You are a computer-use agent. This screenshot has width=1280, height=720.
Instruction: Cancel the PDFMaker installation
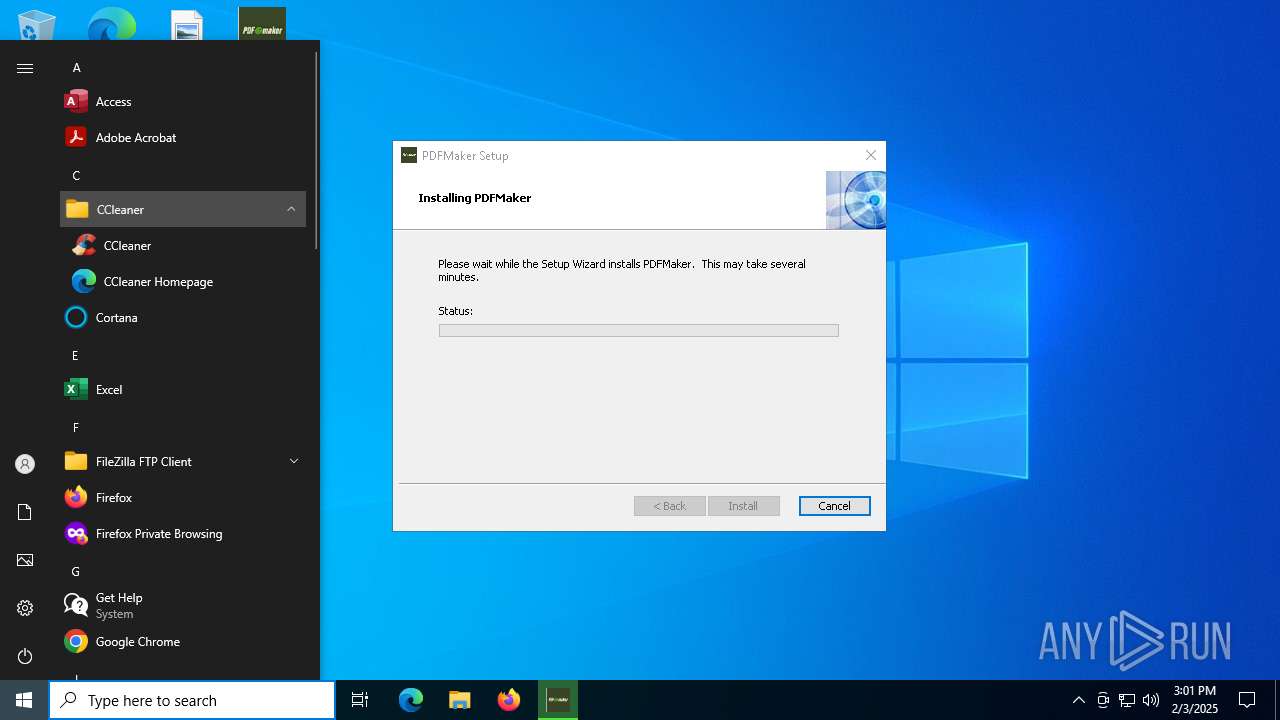click(x=834, y=506)
